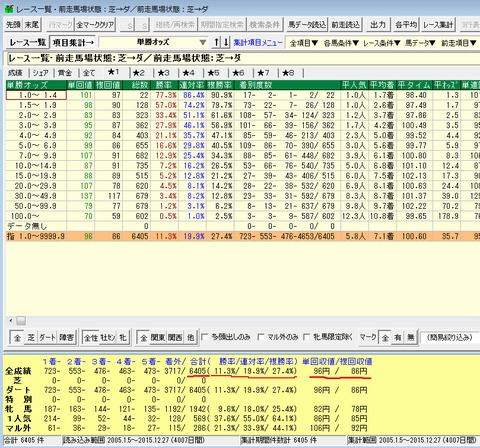Screen dimensions: 480x448
Task: Click the (簡易絞り込み) filter field
Action: [450, 338]
